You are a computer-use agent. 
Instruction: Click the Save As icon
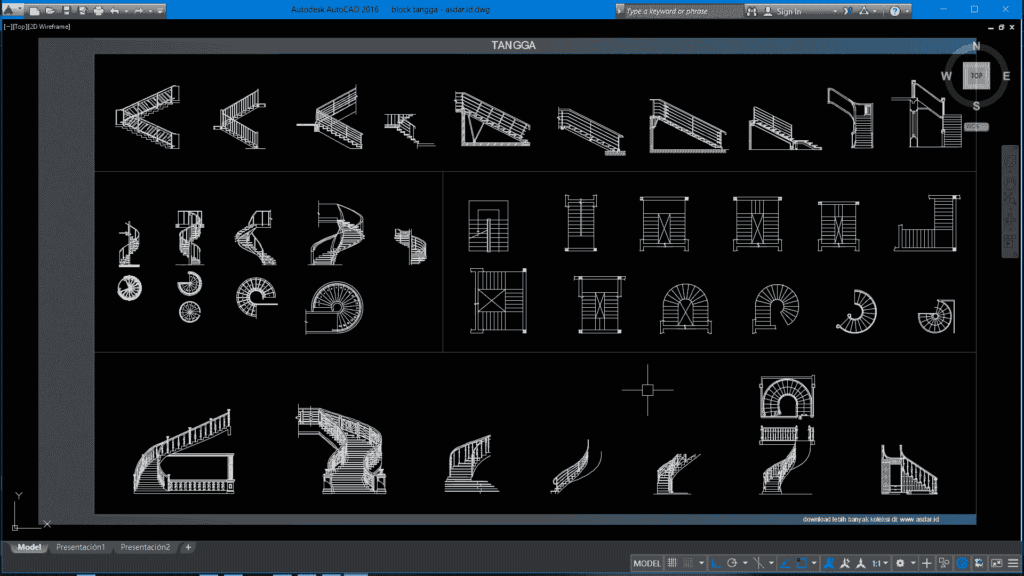tap(82, 11)
